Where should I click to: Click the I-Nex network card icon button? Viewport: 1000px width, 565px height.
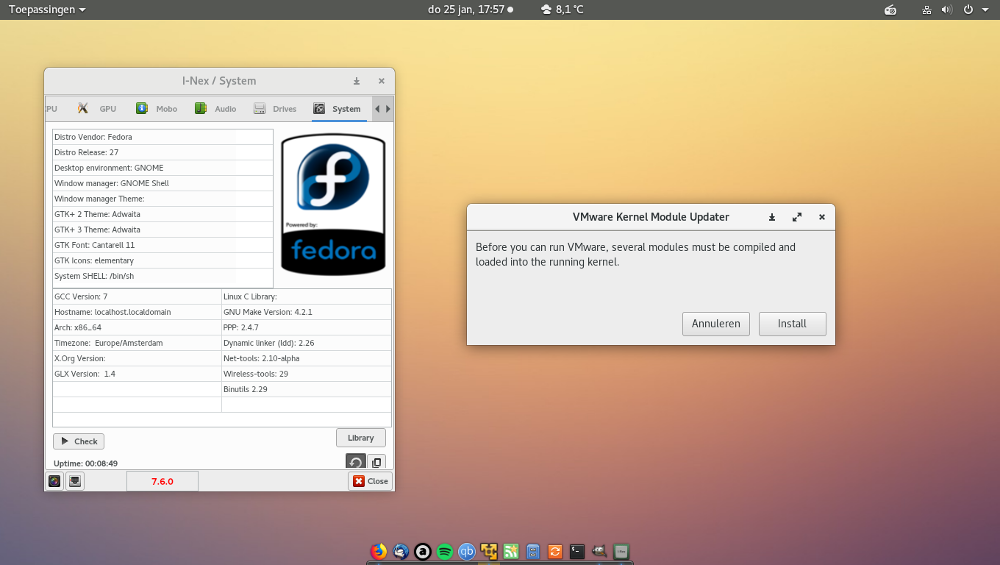[x=75, y=481]
